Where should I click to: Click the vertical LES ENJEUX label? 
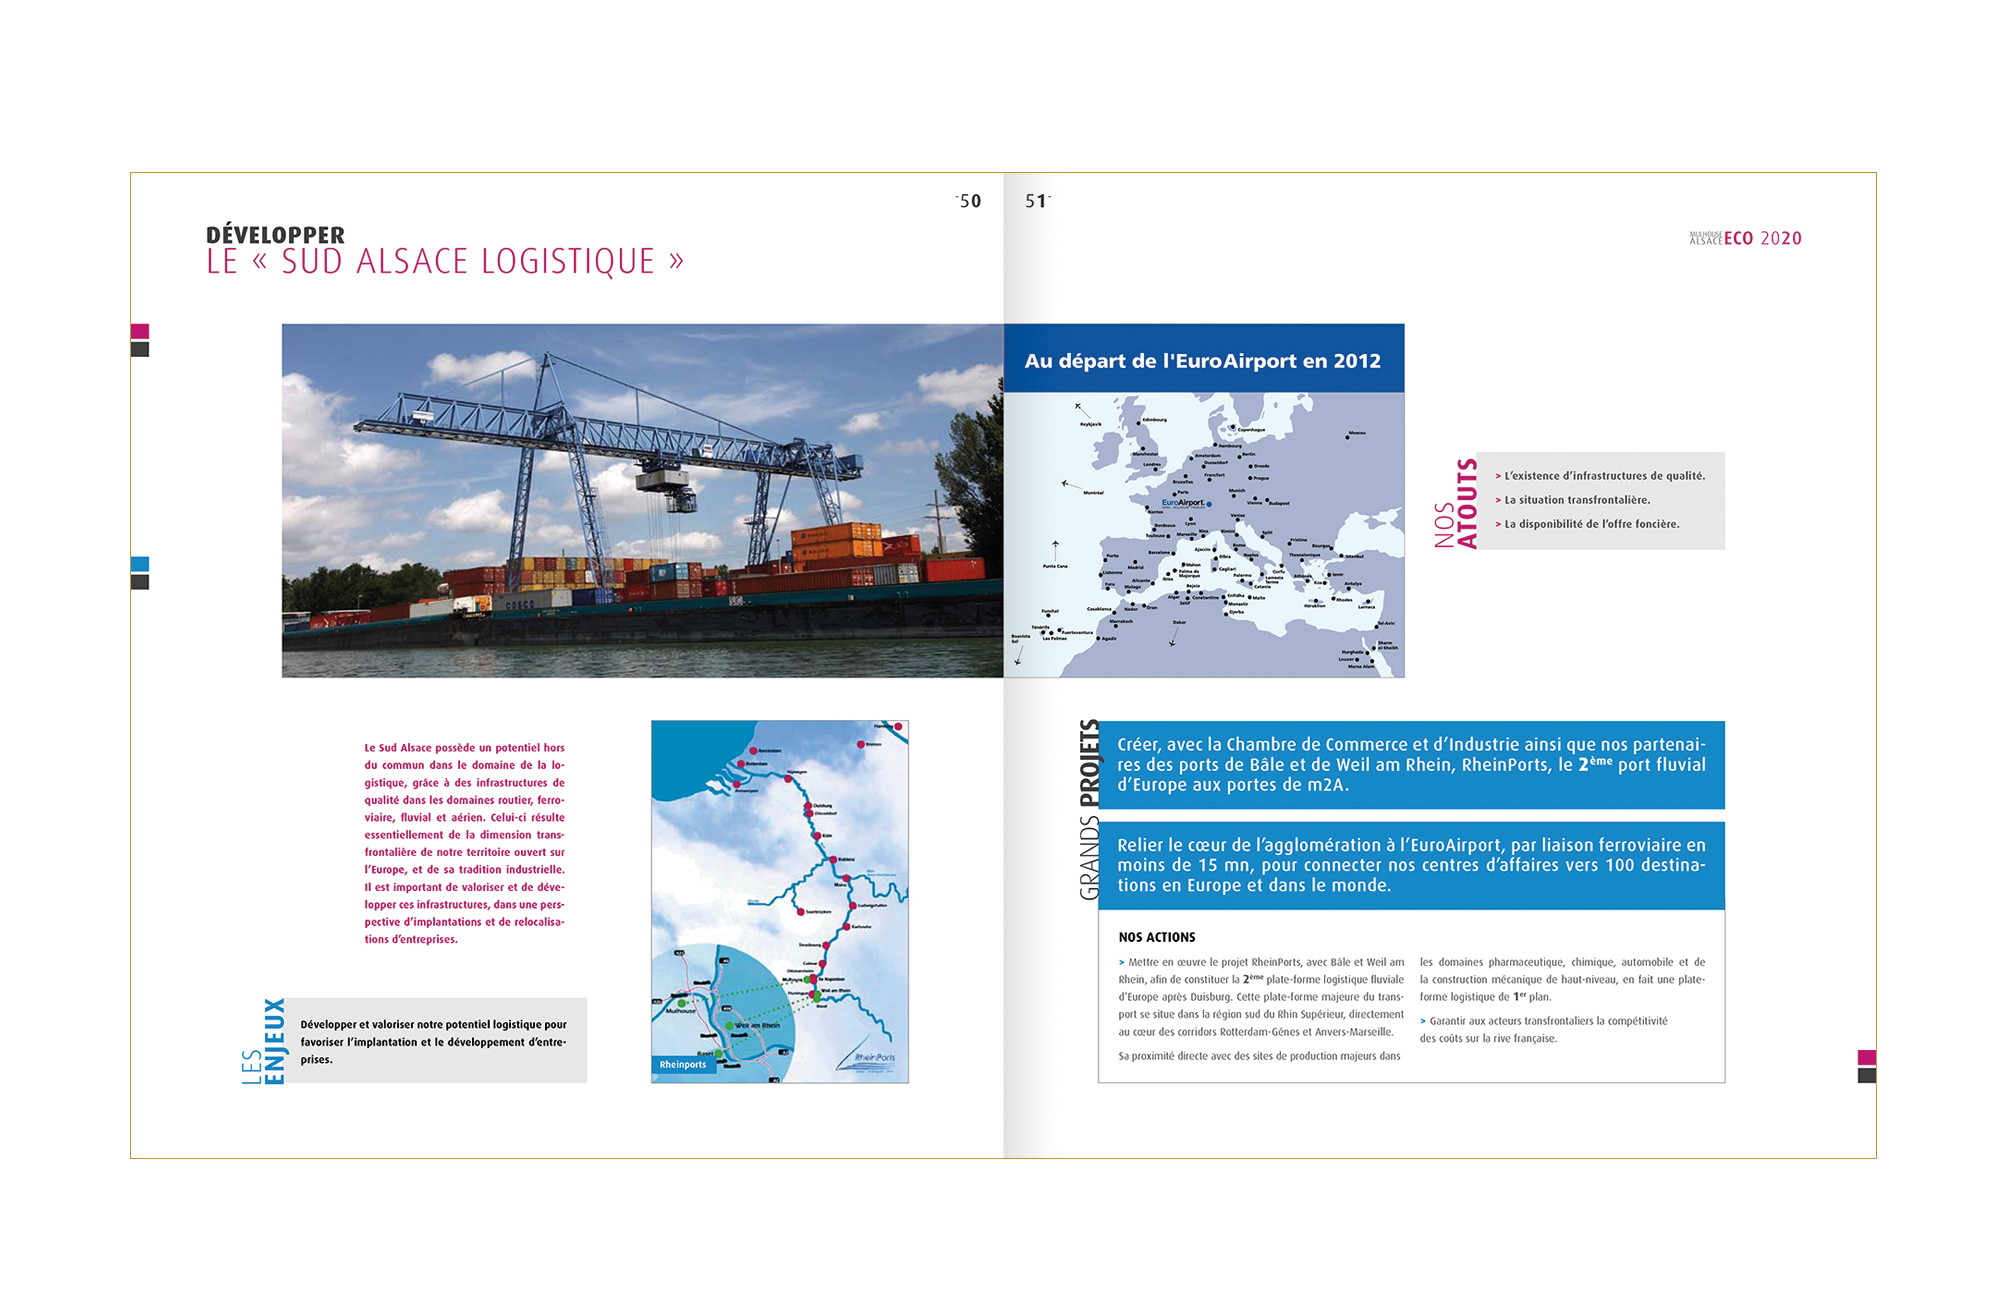264,1041
